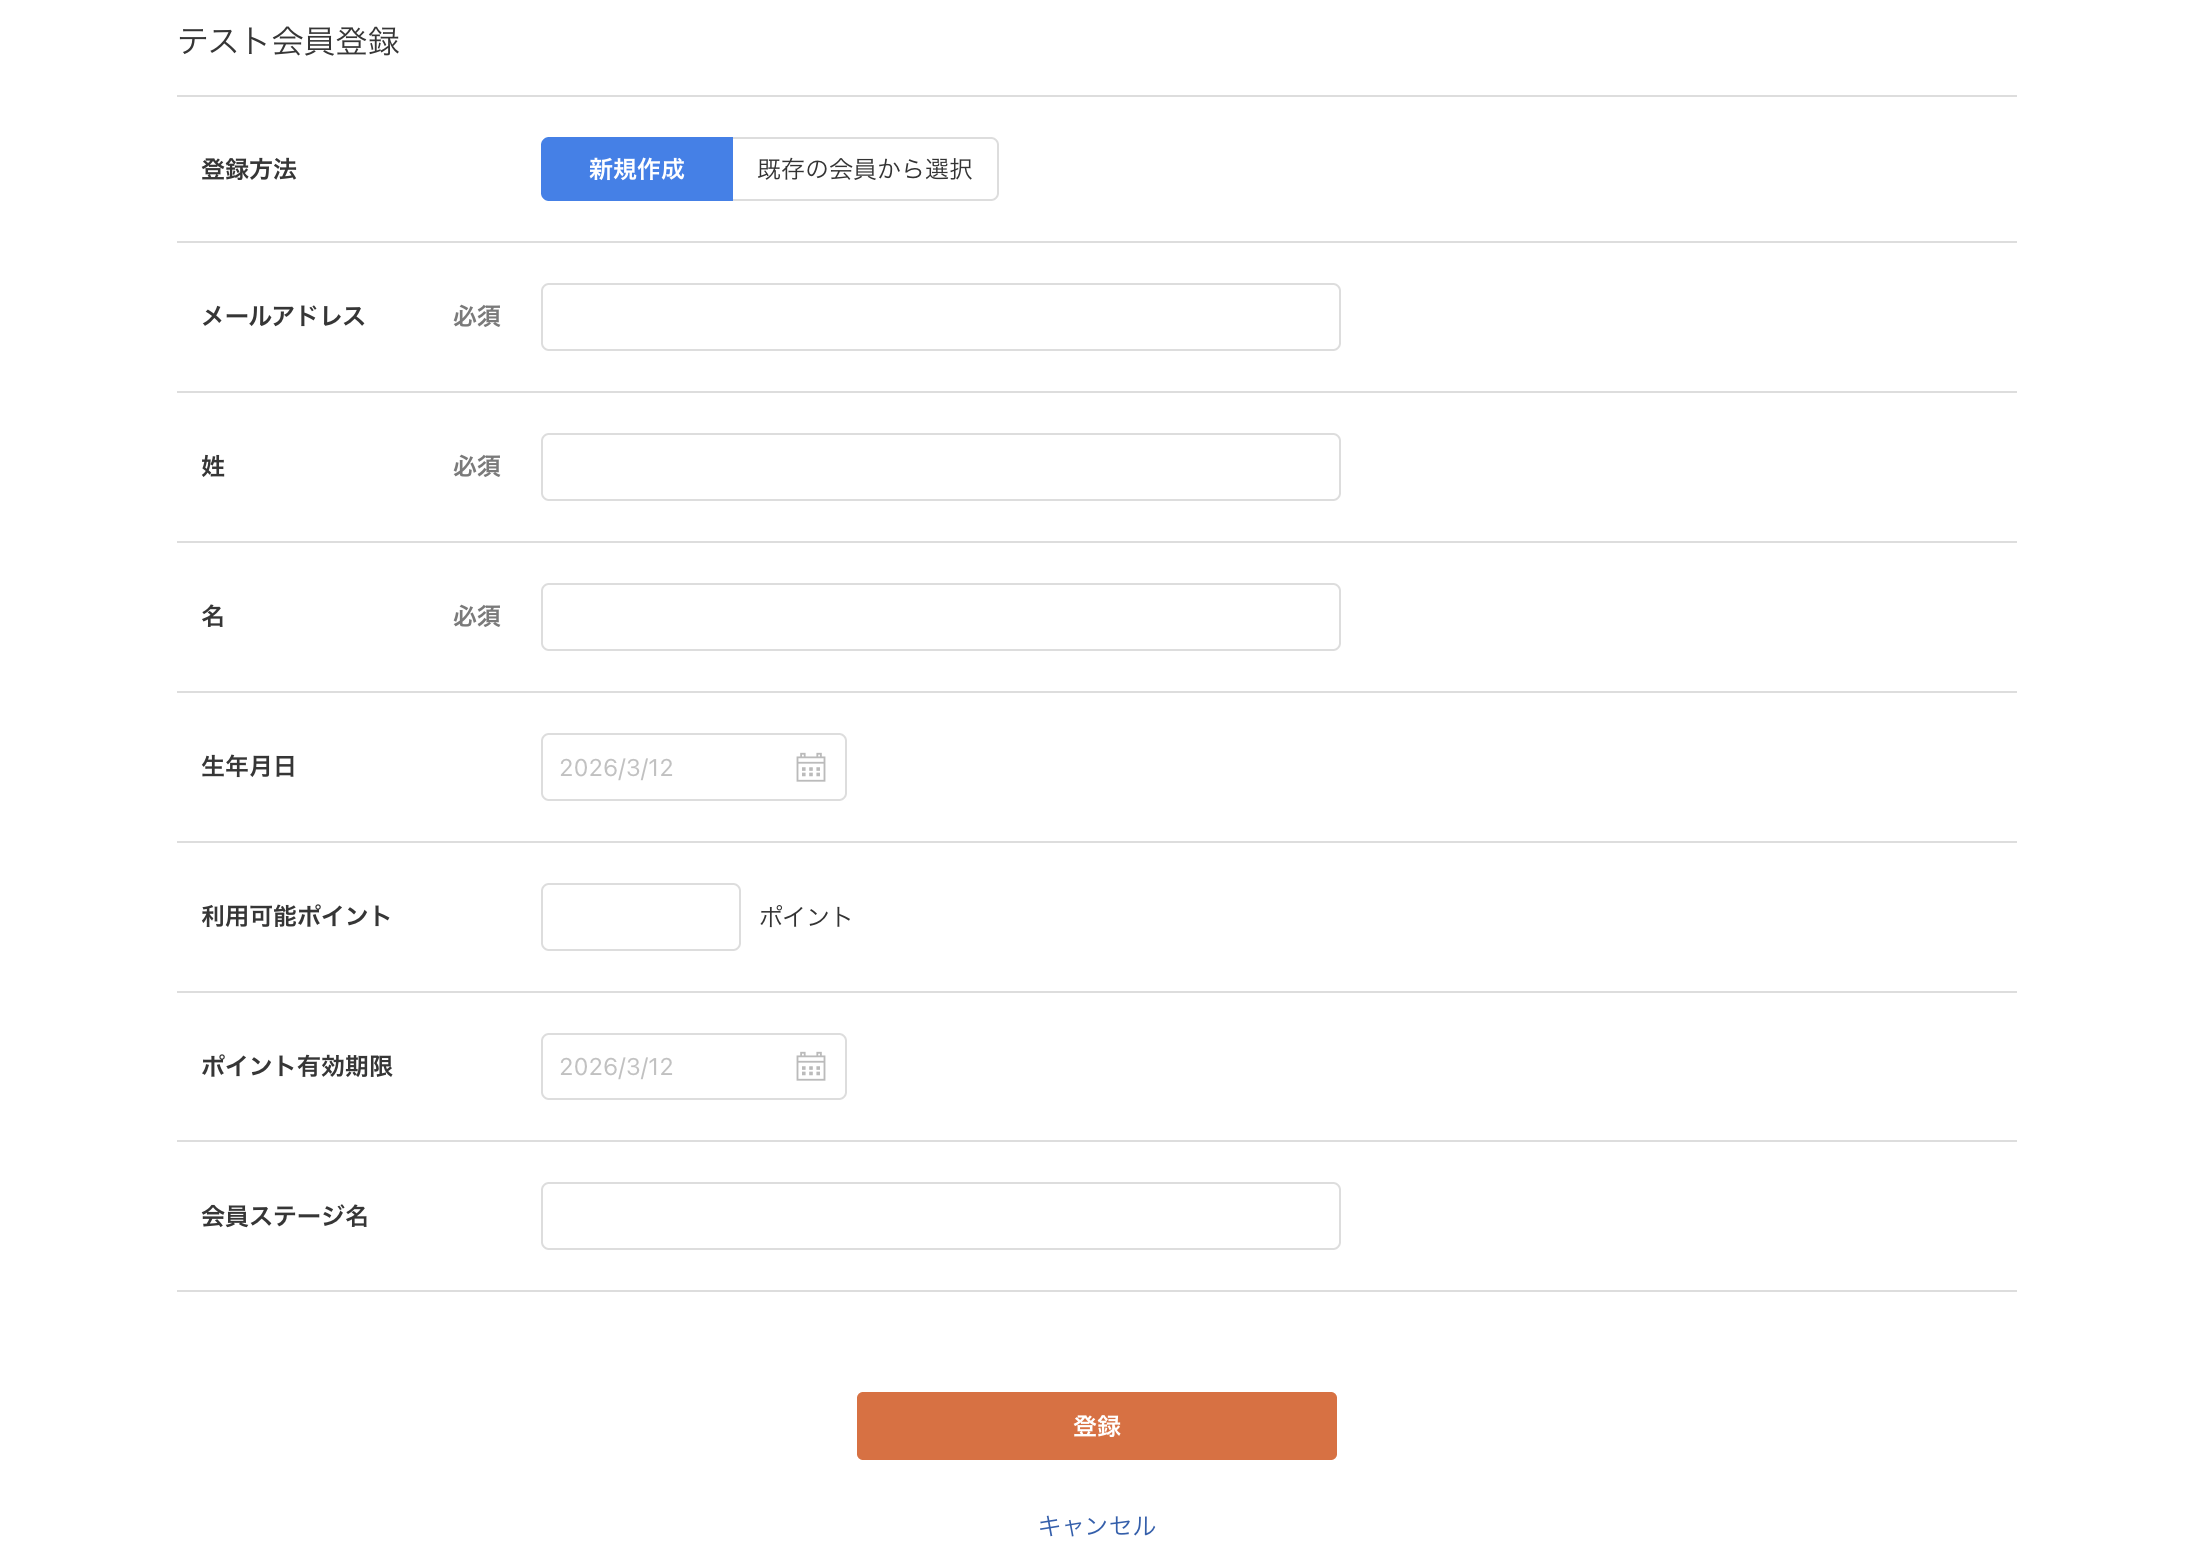Select the 新規作成 registration method
Viewport: 2190px width, 1566px height.
[636, 169]
